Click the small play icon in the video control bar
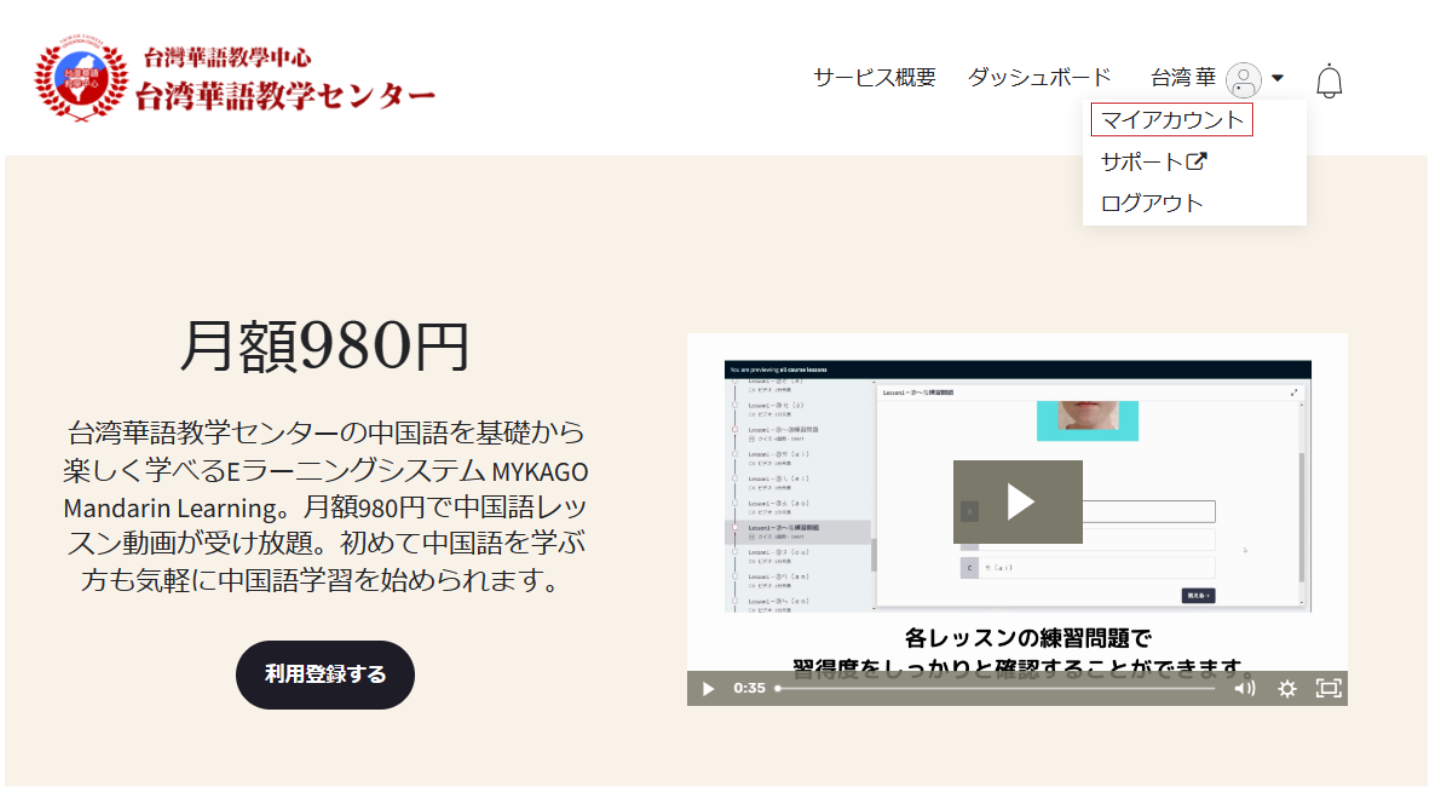The height and width of the screenshot is (810, 1440). click(708, 688)
